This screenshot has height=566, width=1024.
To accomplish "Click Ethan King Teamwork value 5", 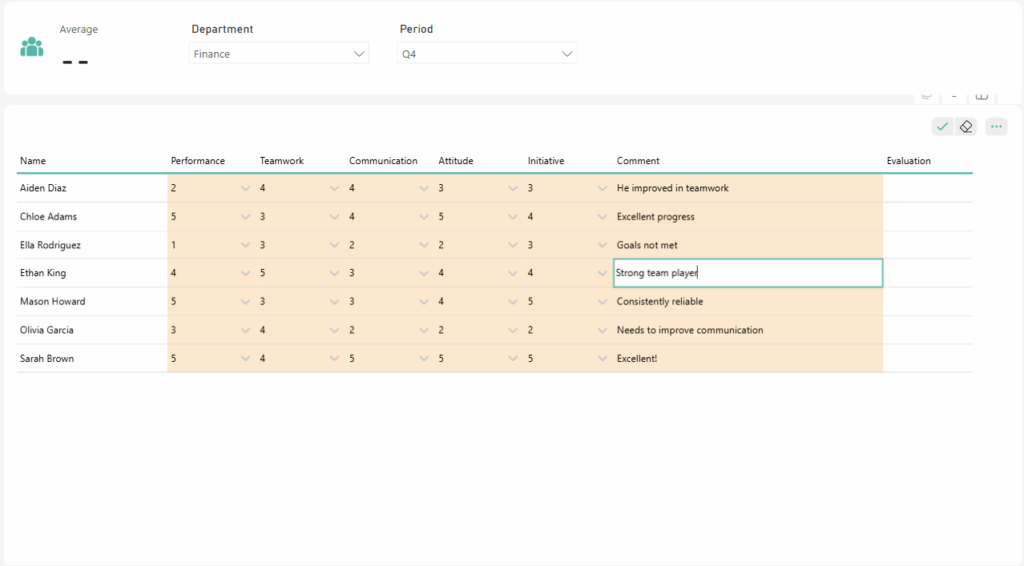I will click(263, 273).
